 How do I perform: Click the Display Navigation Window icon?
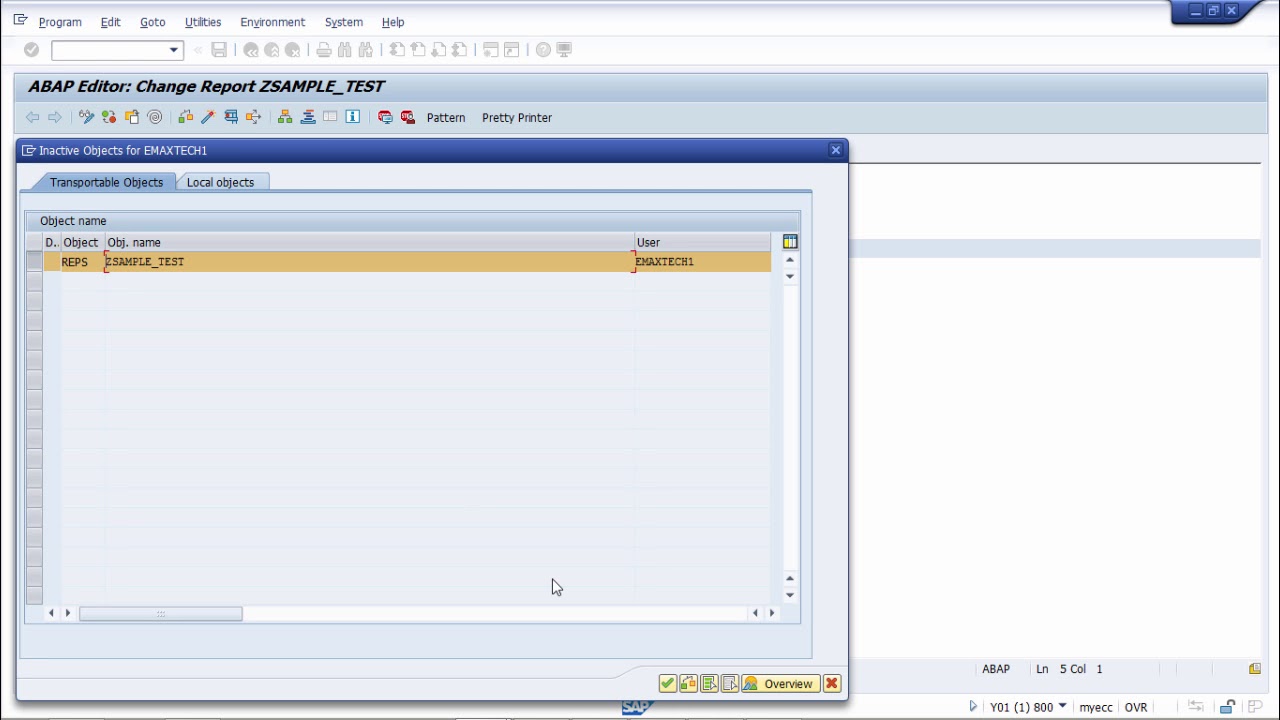(x=308, y=117)
